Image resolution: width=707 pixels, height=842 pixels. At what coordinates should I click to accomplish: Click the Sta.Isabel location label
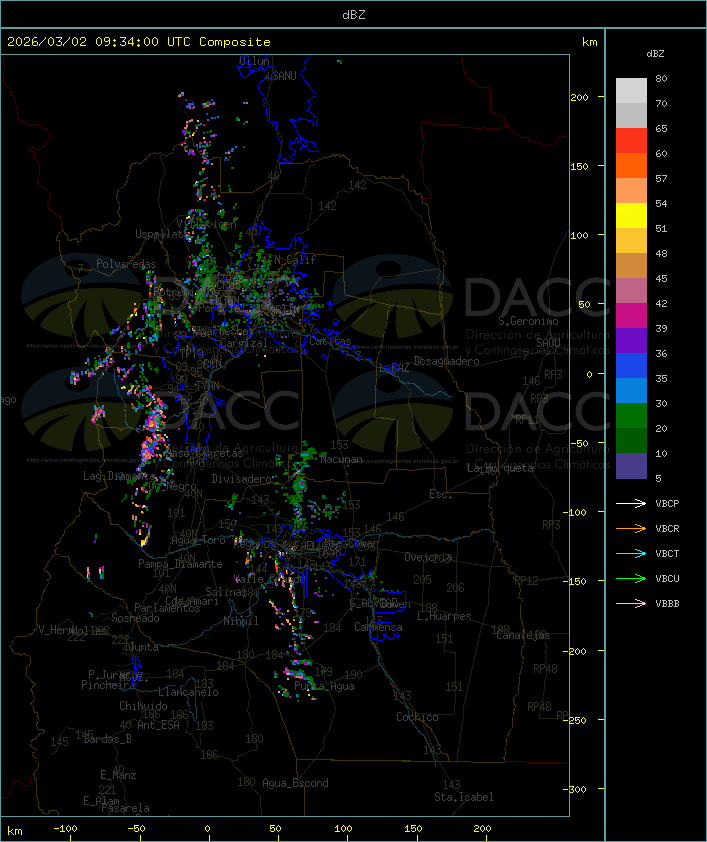tap(463, 797)
